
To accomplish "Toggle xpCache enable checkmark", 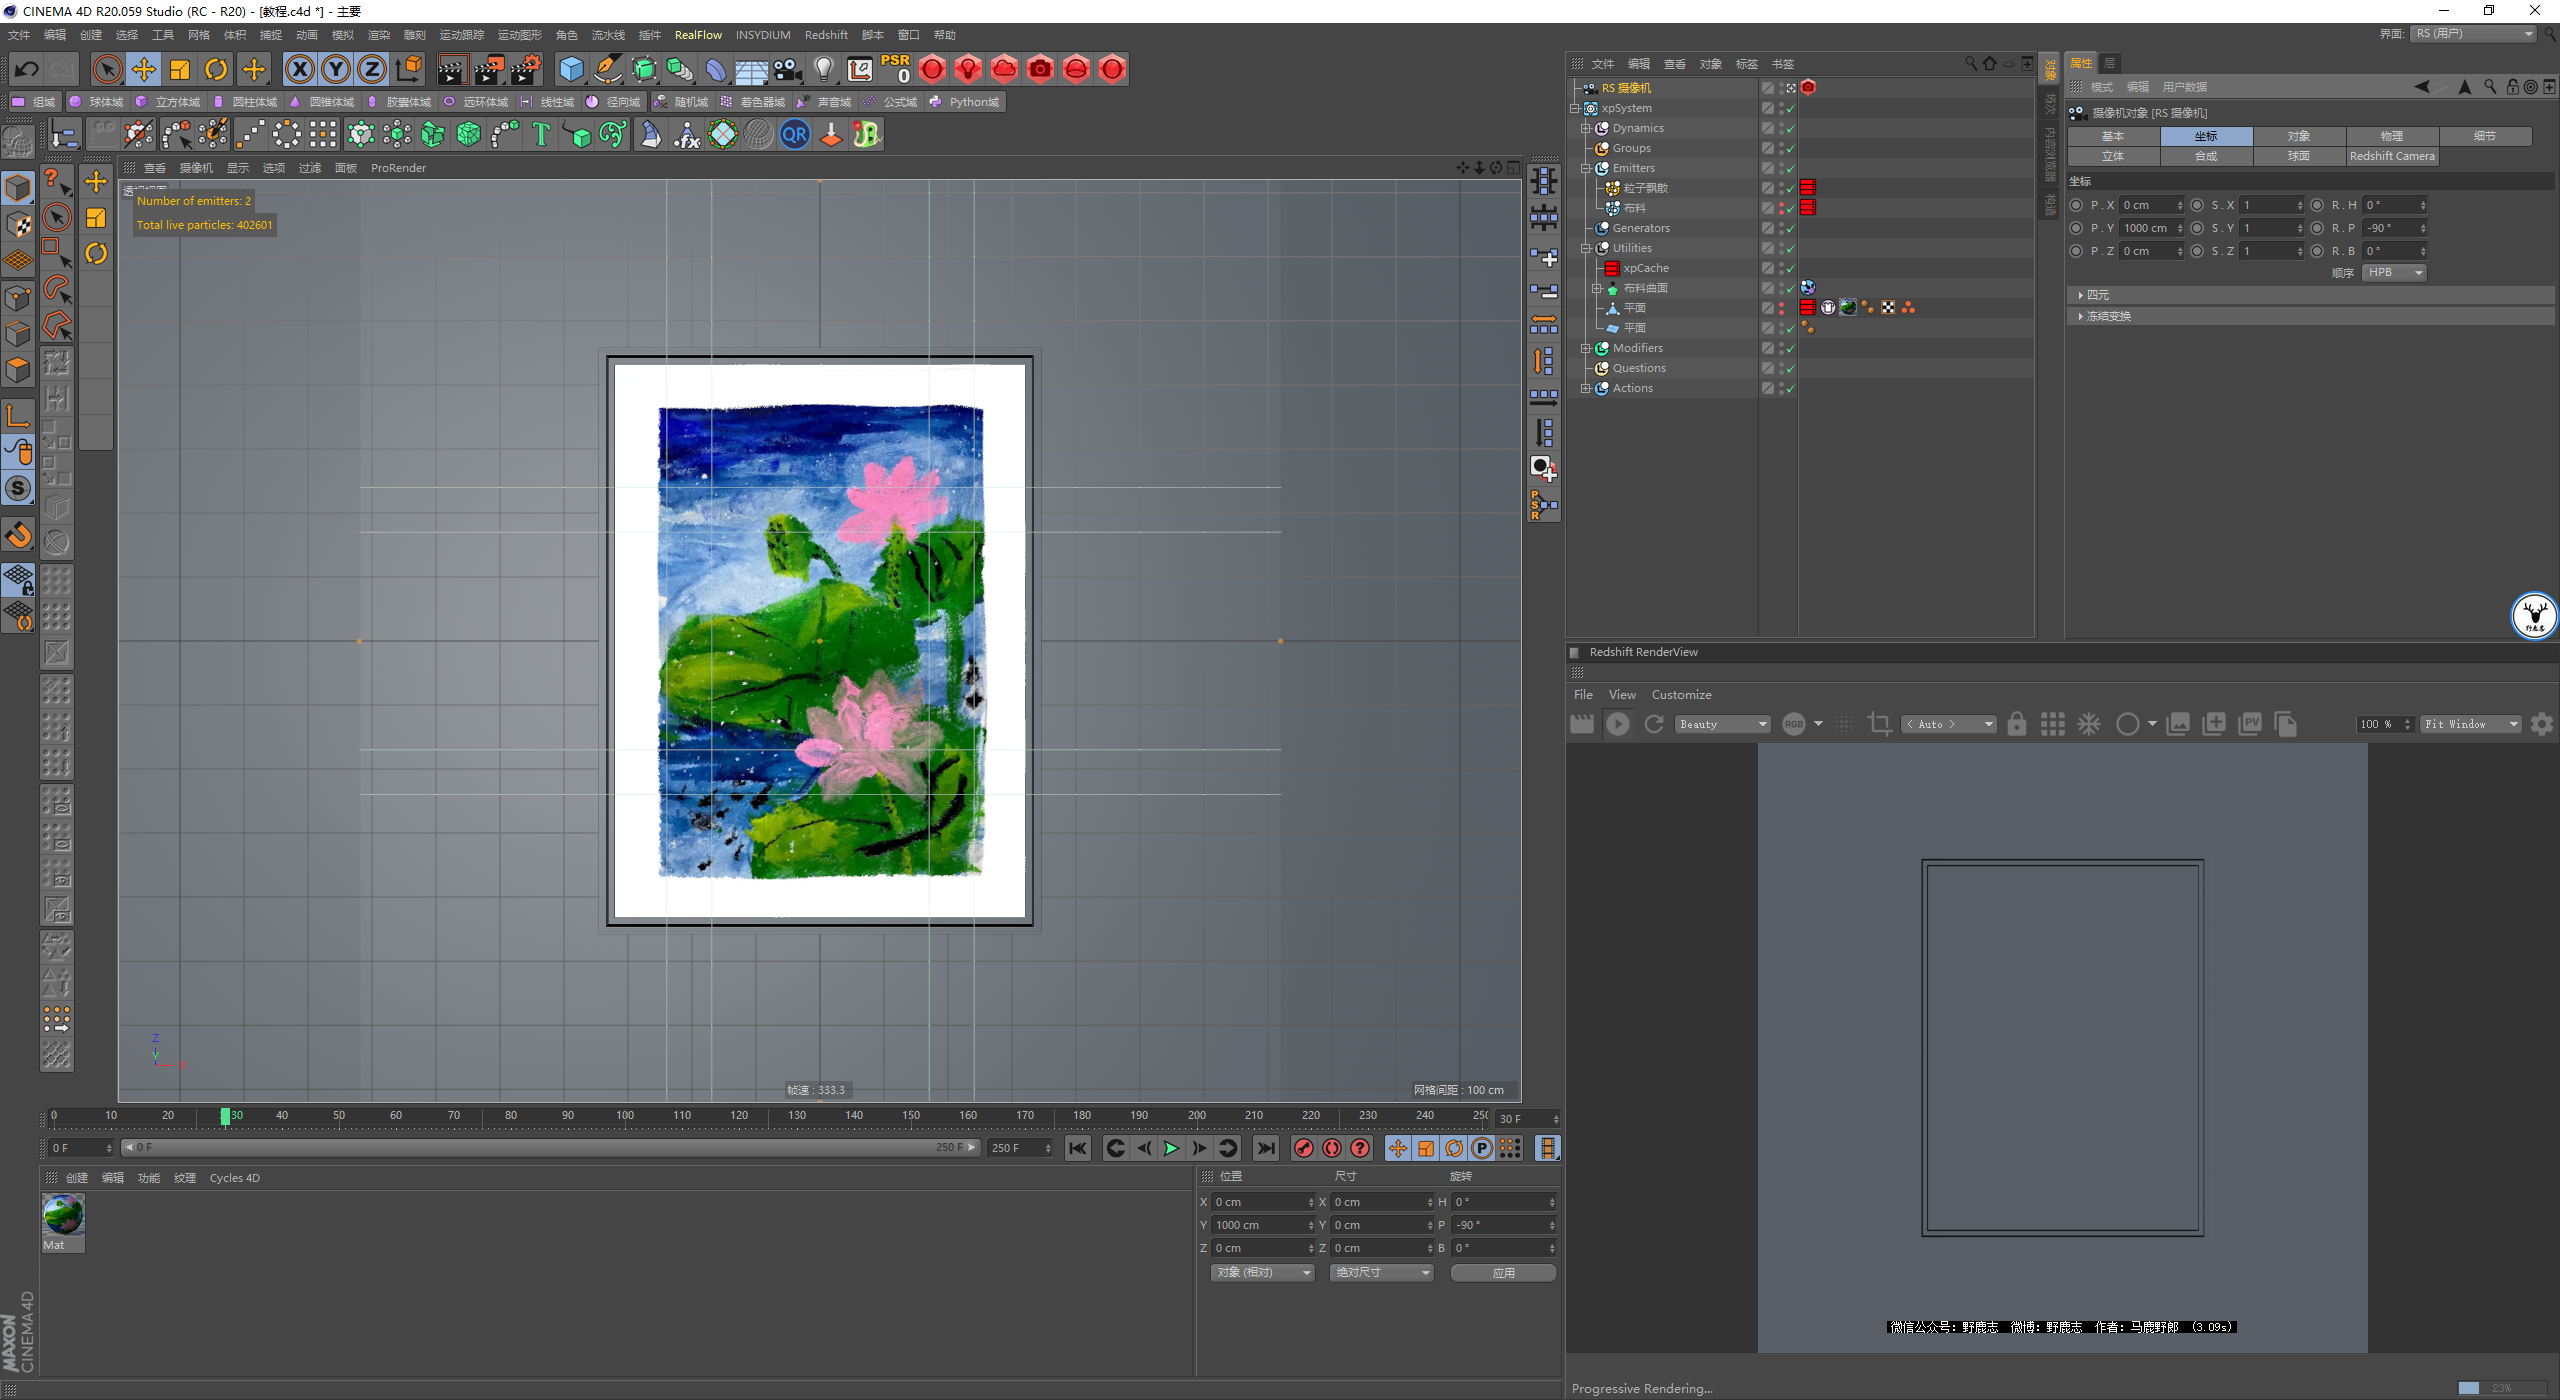I will tap(1790, 268).
